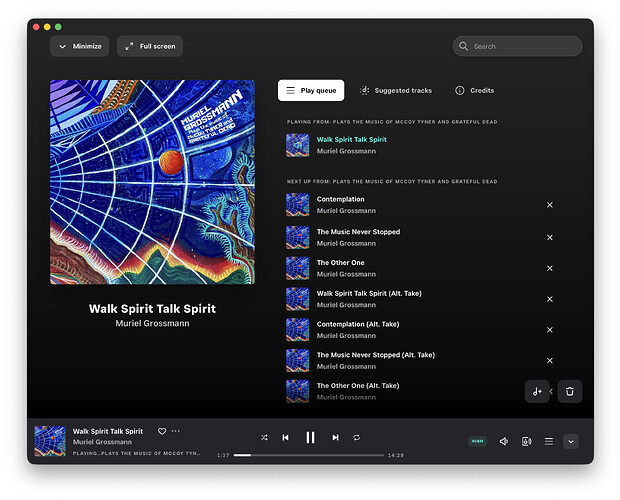Screen dimensions: 620x500
Task: Open the more options ellipsis menu
Action: pos(176,431)
